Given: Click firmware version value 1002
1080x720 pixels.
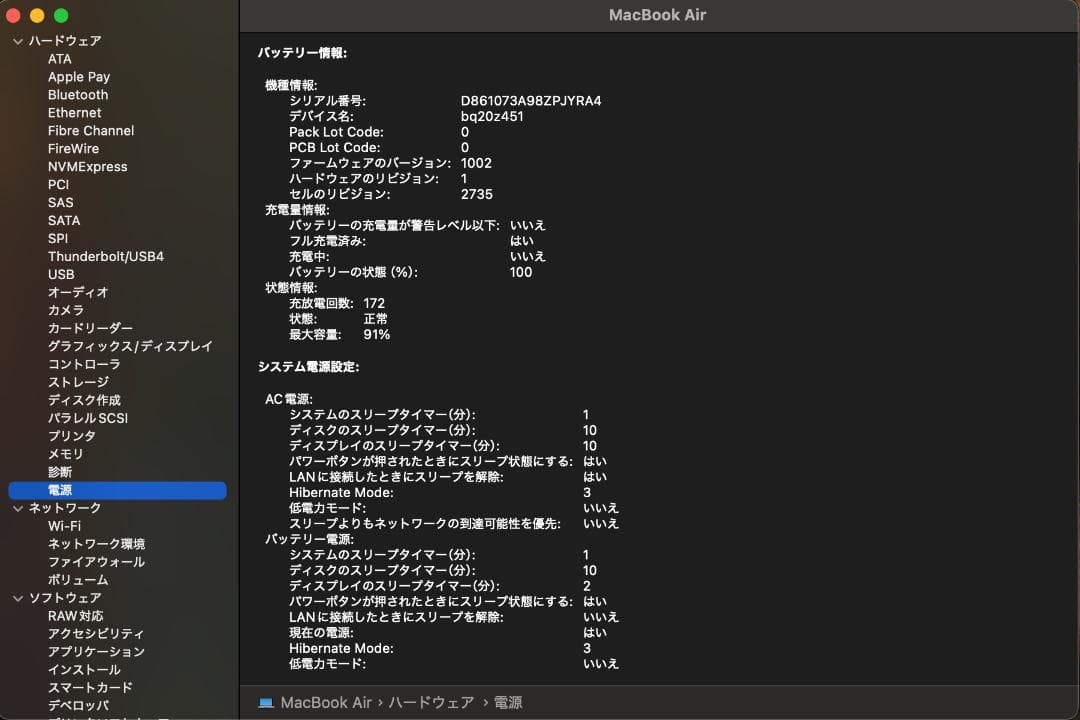Looking at the screenshot, I should click(x=476, y=163).
